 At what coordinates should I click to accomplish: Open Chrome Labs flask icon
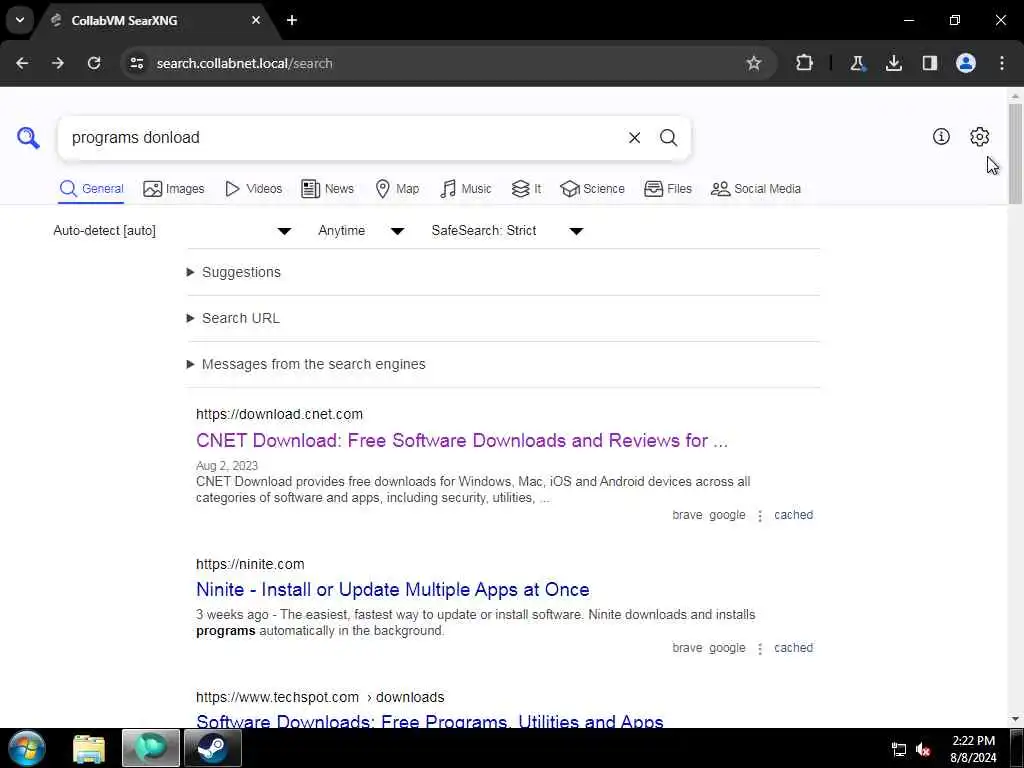[x=857, y=63]
